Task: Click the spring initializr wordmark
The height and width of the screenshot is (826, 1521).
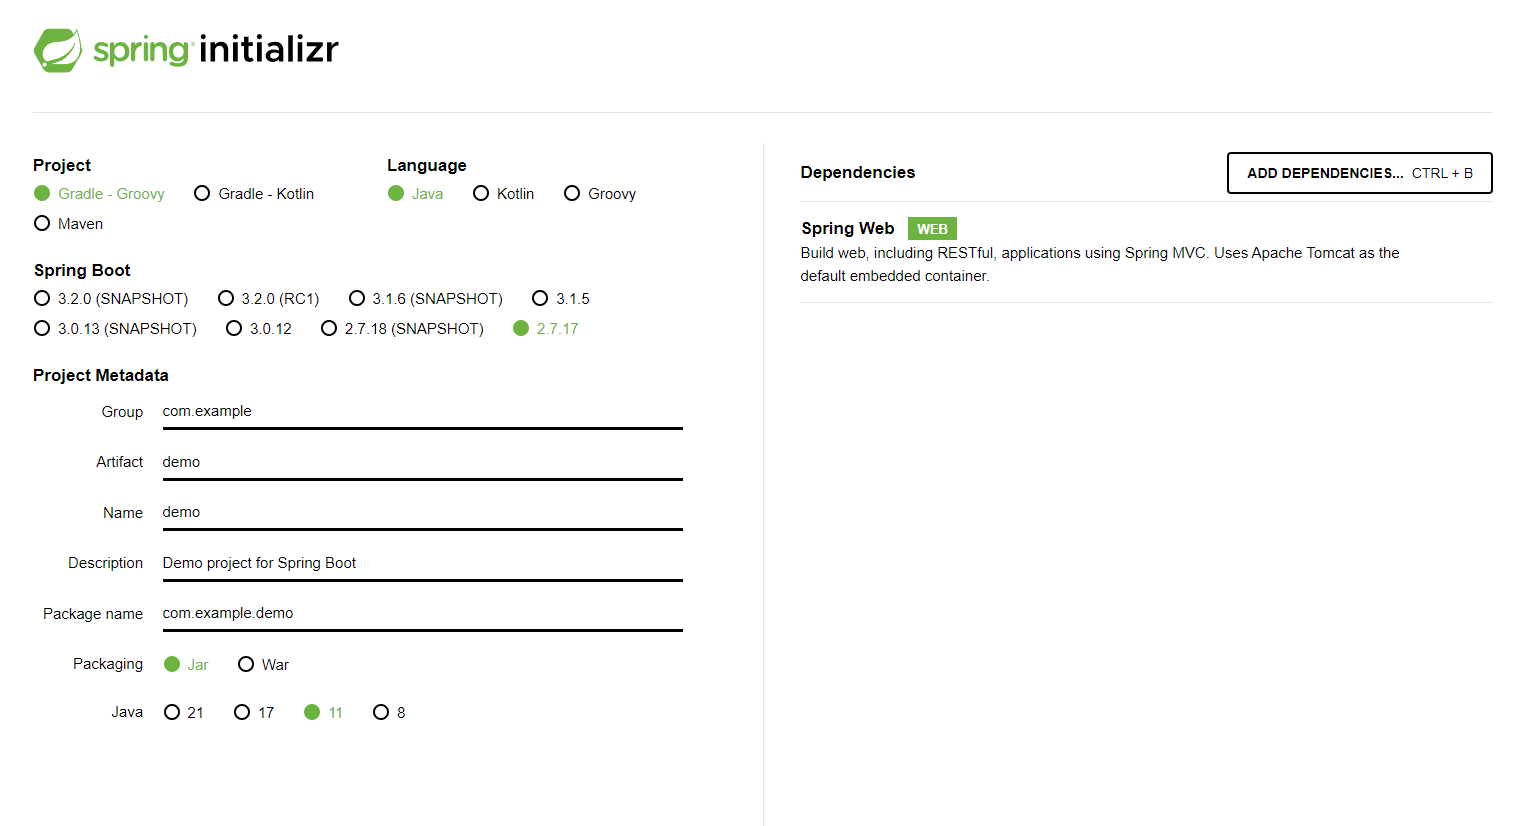Action: click(x=216, y=49)
